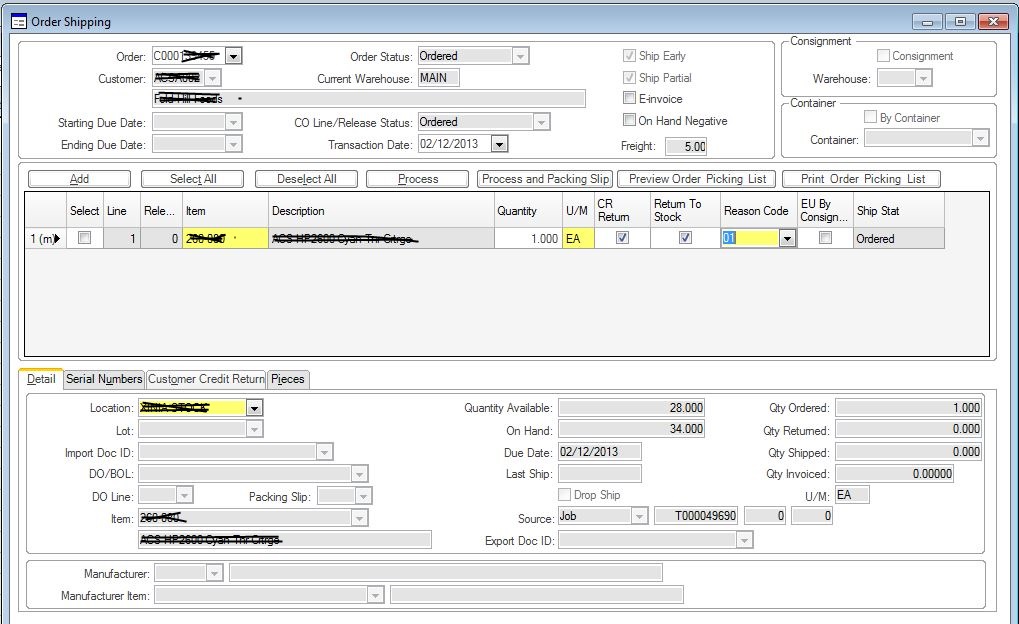This screenshot has height=624, width=1019.
Task: Expand the Reason Code dropdown
Action: (787, 239)
